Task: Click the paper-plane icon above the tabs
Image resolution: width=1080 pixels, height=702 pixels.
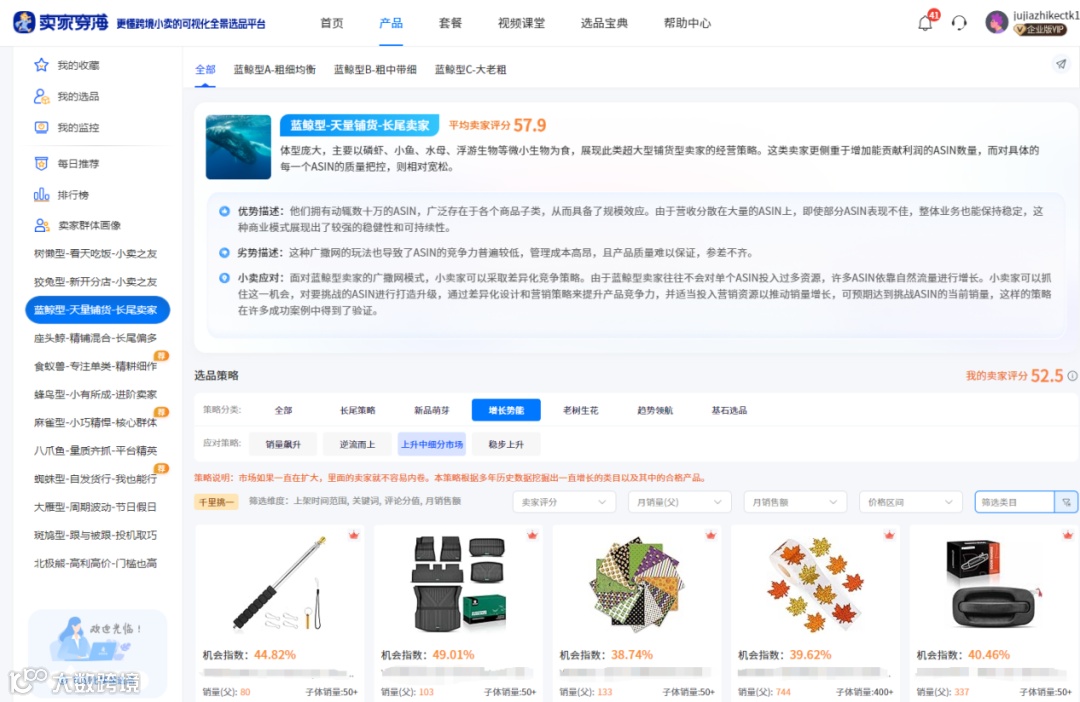Action: coord(1060,63)
